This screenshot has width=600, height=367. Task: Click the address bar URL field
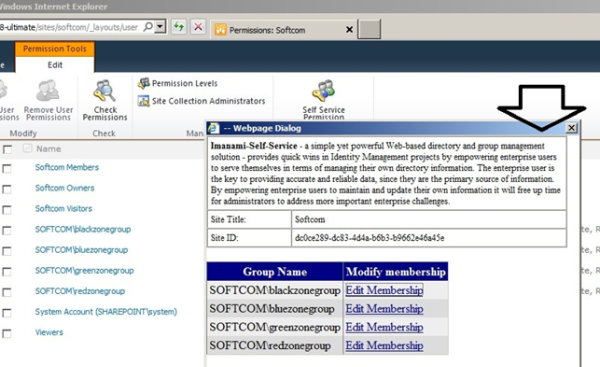(x=70, y=27)
